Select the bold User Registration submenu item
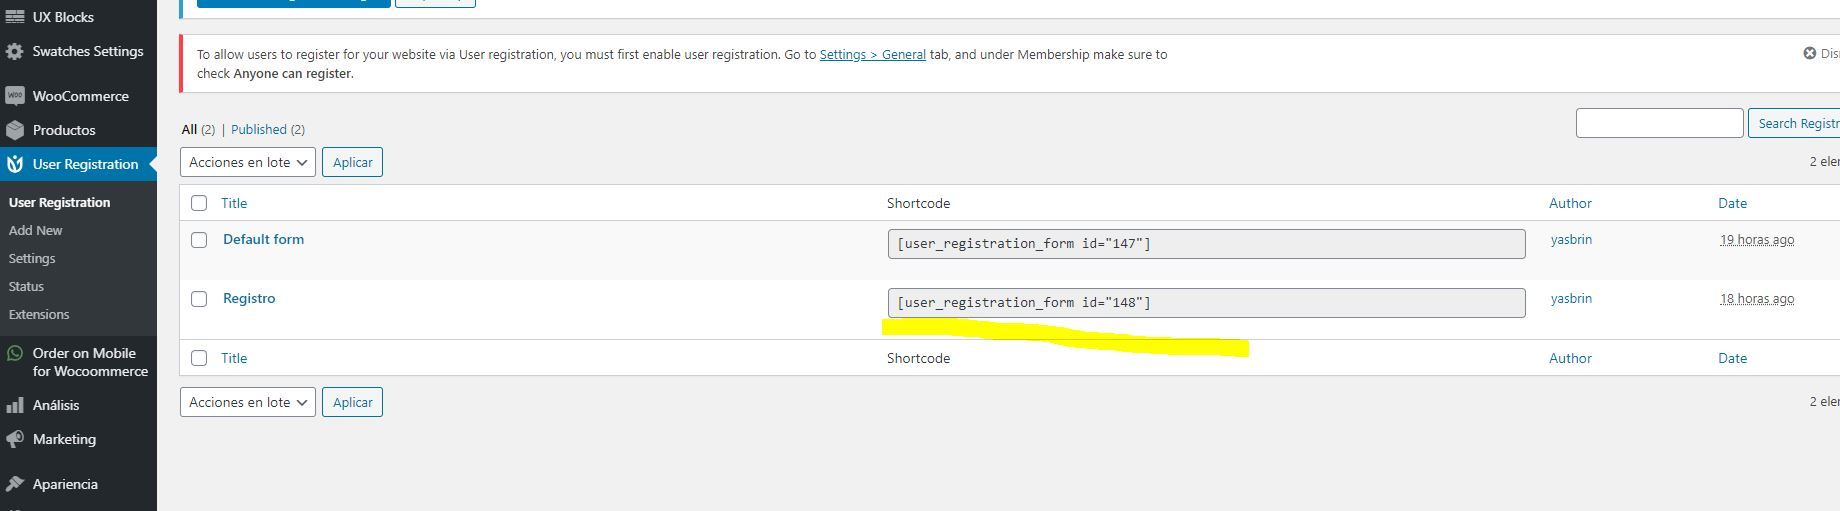Viewport: 1840px width, 511px height. [x=60, y=202]
